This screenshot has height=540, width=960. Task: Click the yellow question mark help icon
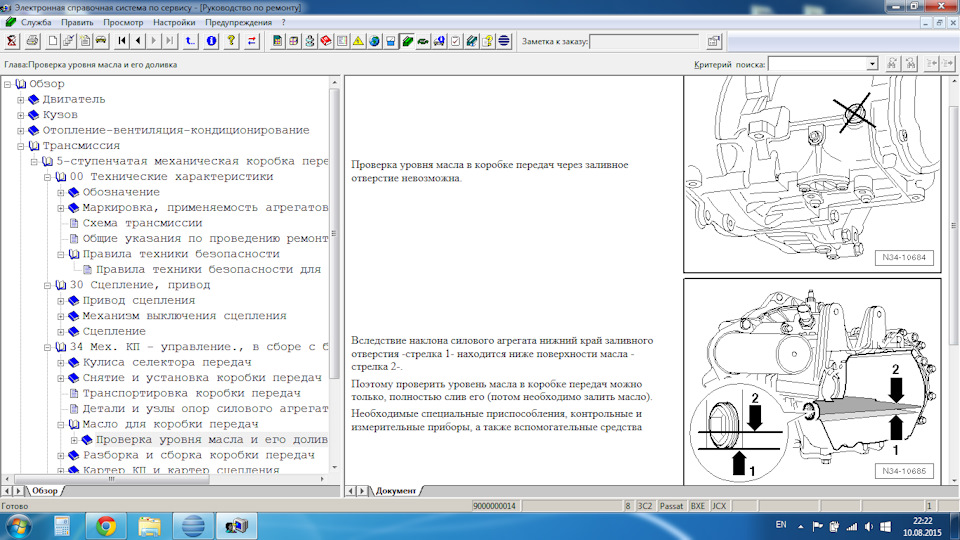click(x=231, y=41)
